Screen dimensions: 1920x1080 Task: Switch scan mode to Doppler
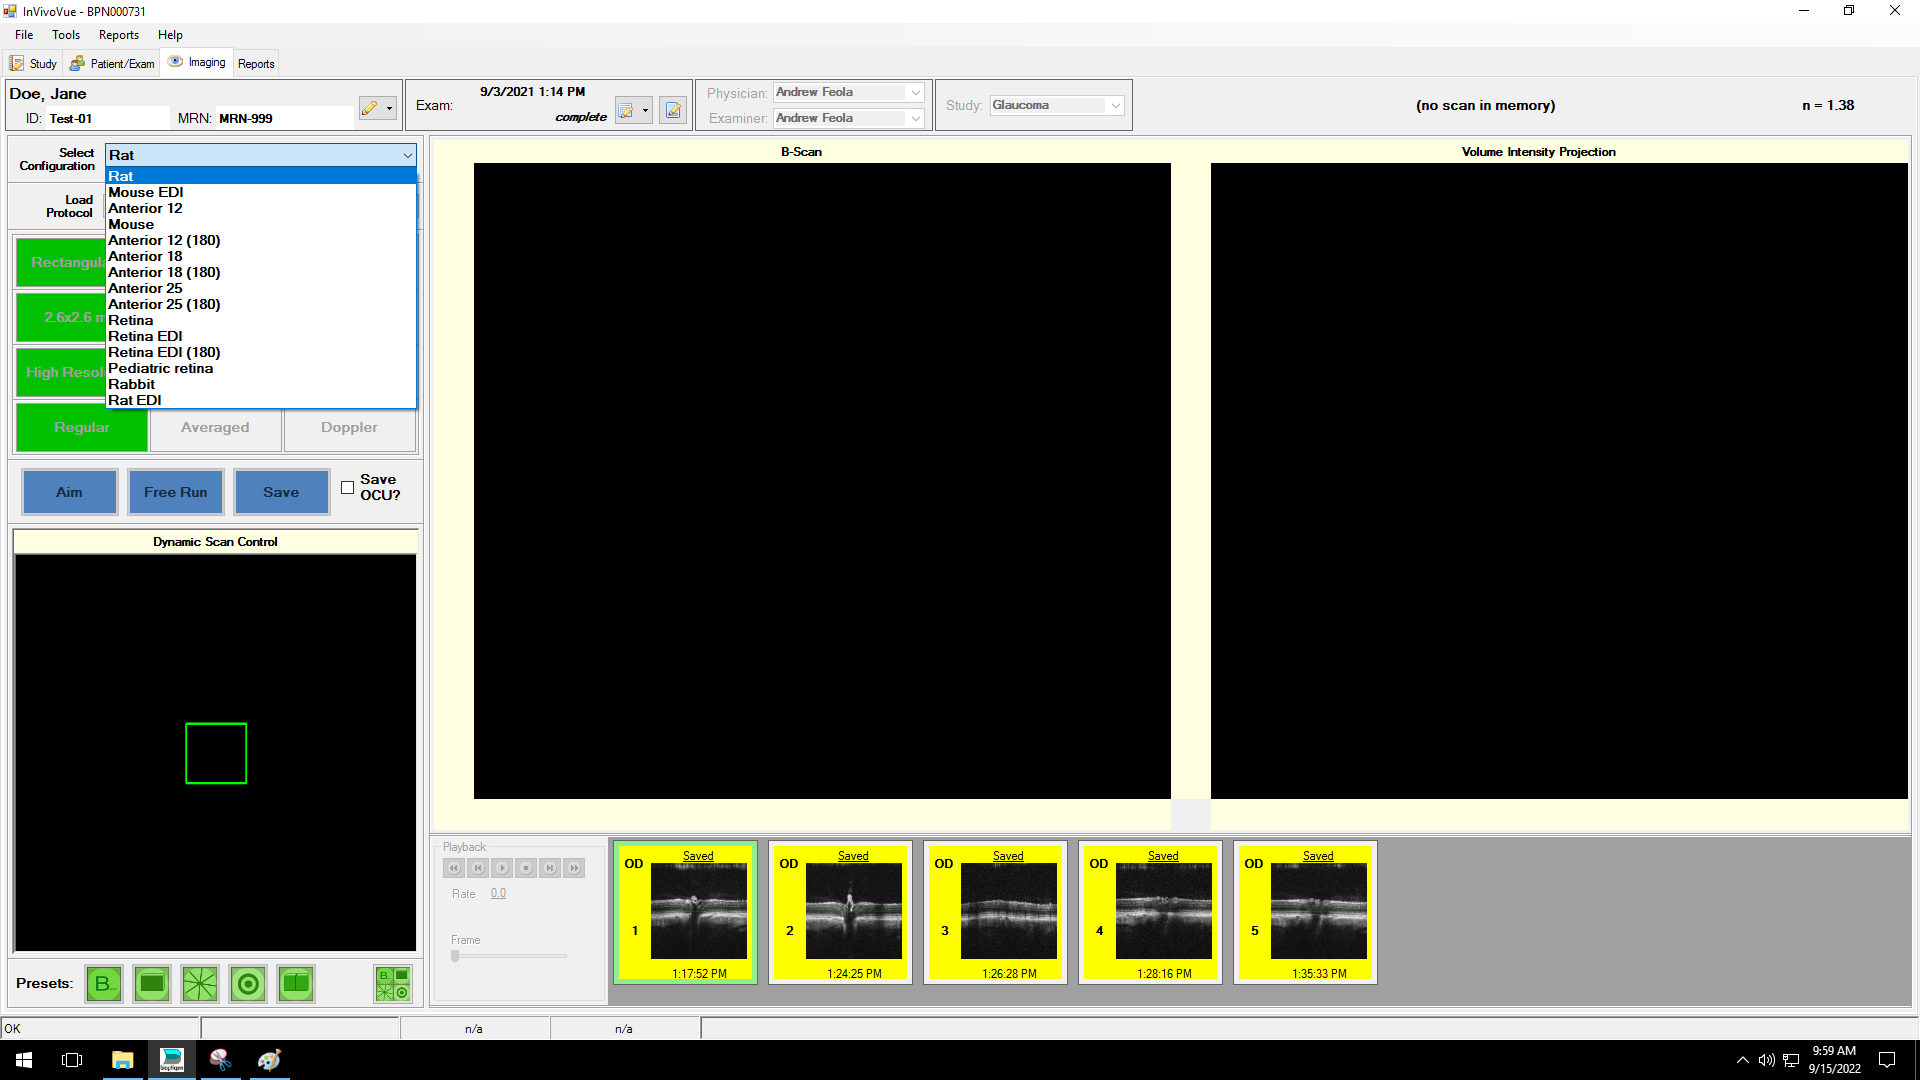(x=349, y=428)
